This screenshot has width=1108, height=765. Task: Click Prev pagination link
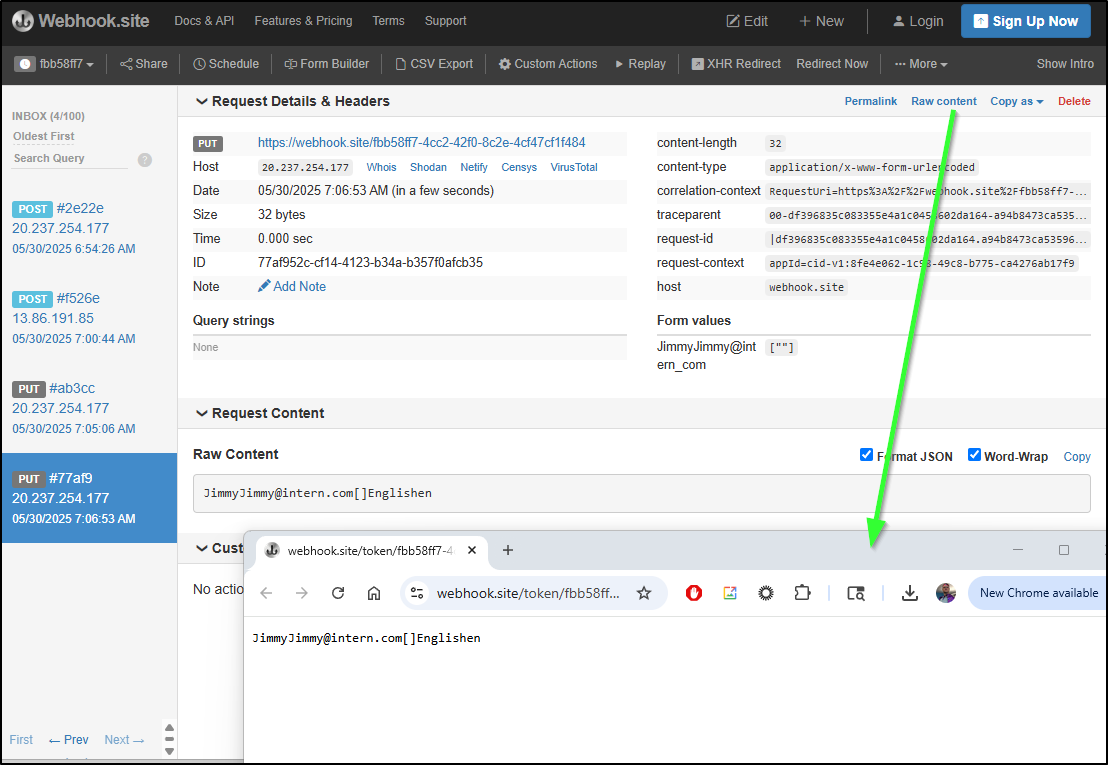pyautogui.click(x=69, y=740)
